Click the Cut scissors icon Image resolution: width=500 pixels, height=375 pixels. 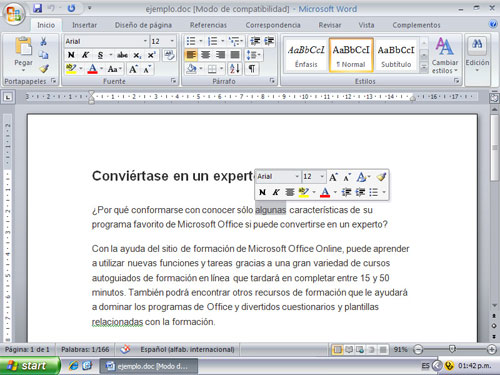point(44,41)
